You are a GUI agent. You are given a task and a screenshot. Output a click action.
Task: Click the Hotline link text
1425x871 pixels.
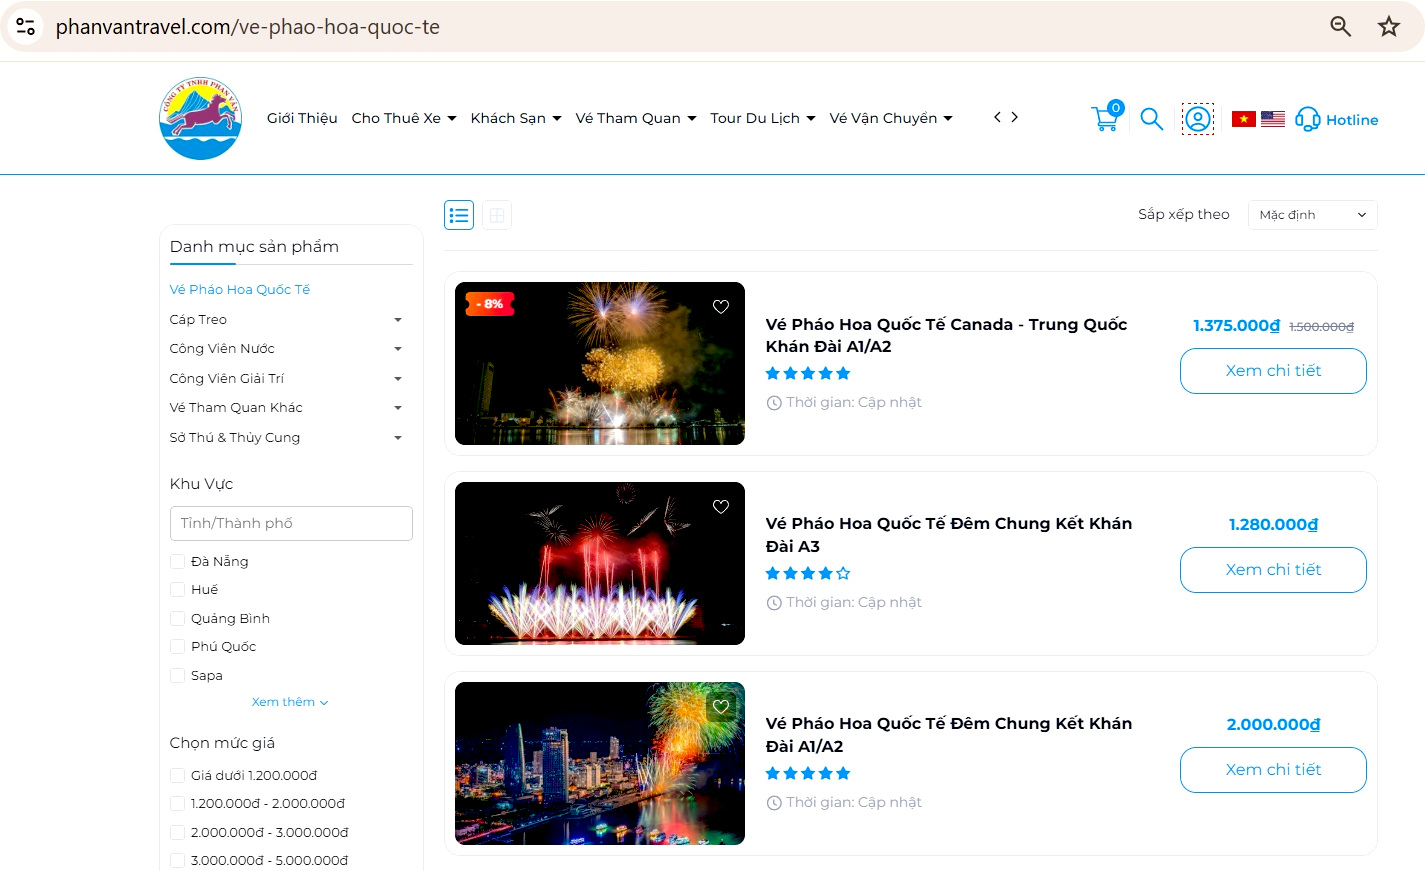1352,120
